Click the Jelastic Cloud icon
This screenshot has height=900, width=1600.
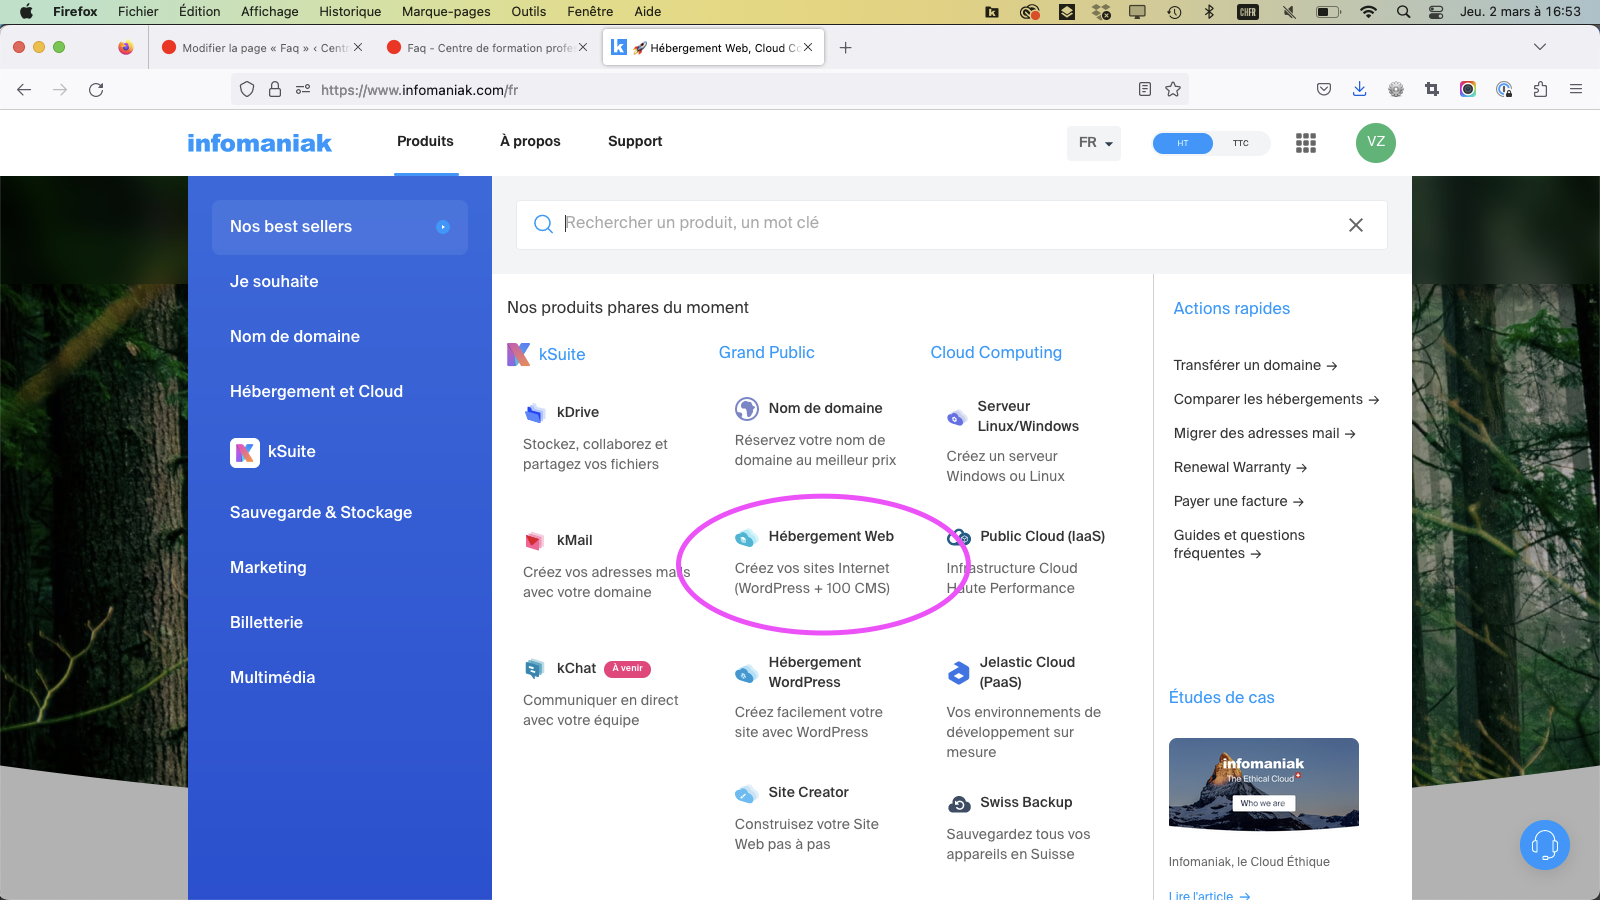pos(959,673)
